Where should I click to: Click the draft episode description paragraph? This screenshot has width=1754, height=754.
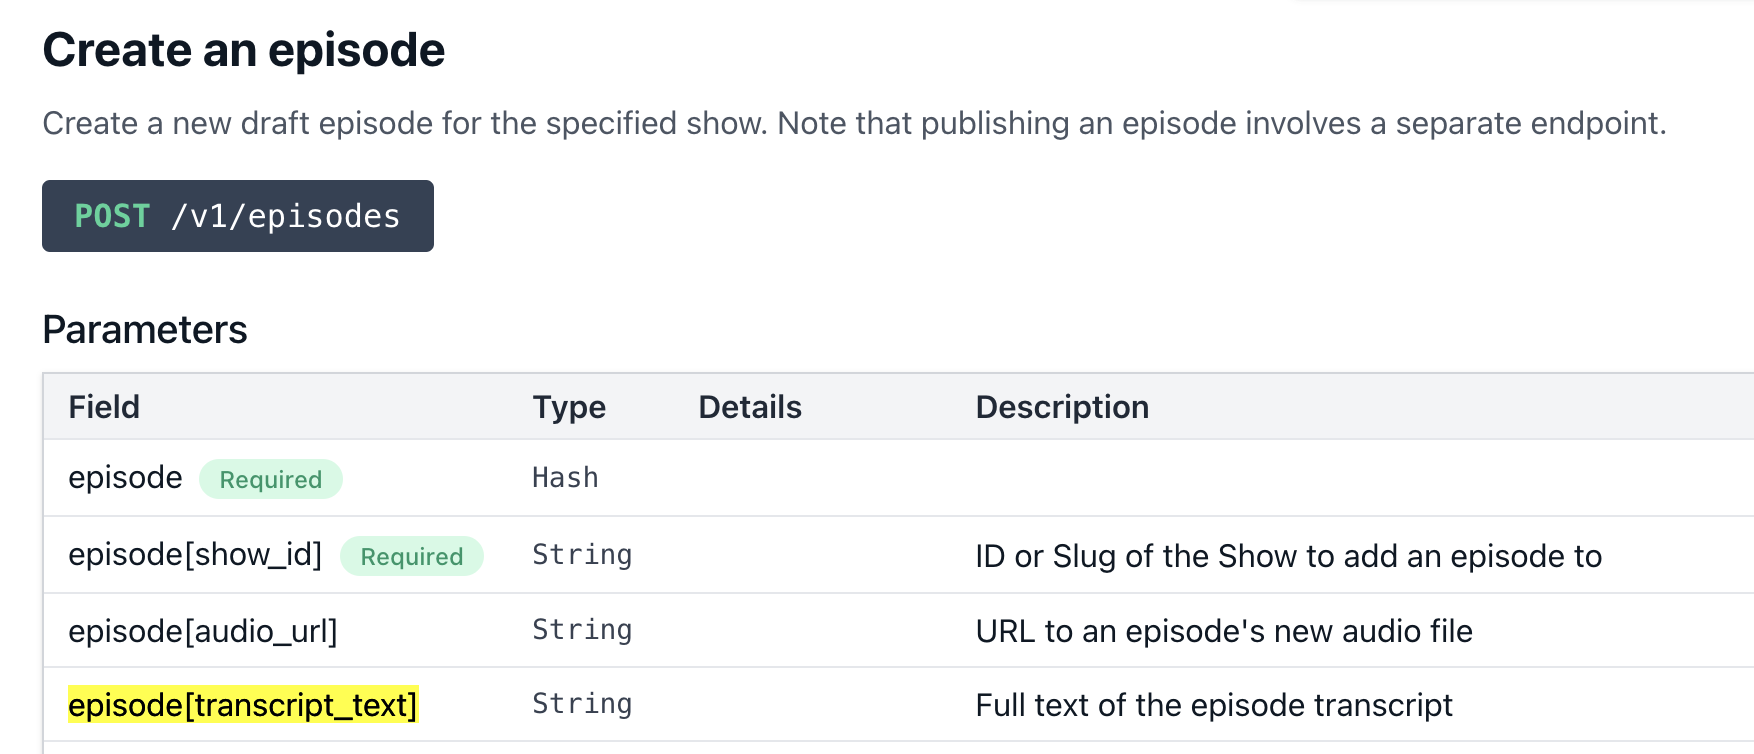(x=853, y=123)
